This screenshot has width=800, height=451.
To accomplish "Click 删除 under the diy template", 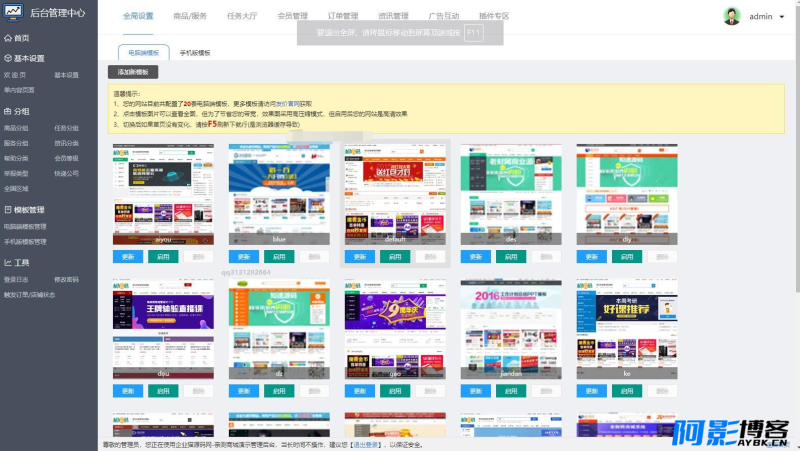I will tap(662, 257).
